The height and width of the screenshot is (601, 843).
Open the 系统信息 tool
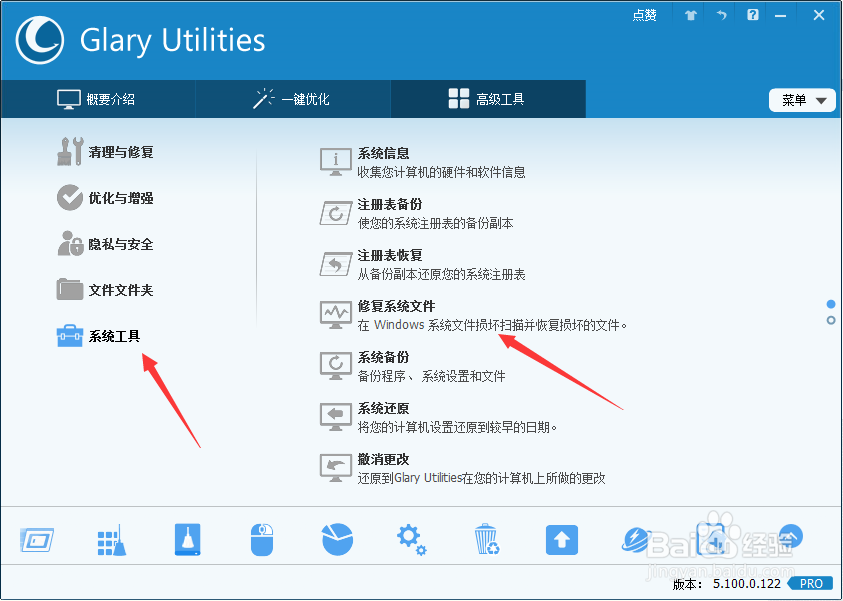coord(423,162)
